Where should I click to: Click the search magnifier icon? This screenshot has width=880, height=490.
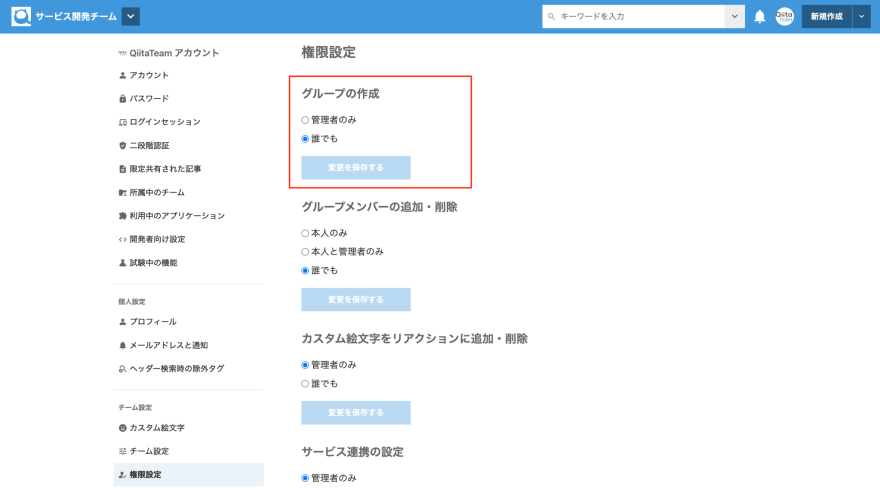pyautogui.click(x=551, y=16)
